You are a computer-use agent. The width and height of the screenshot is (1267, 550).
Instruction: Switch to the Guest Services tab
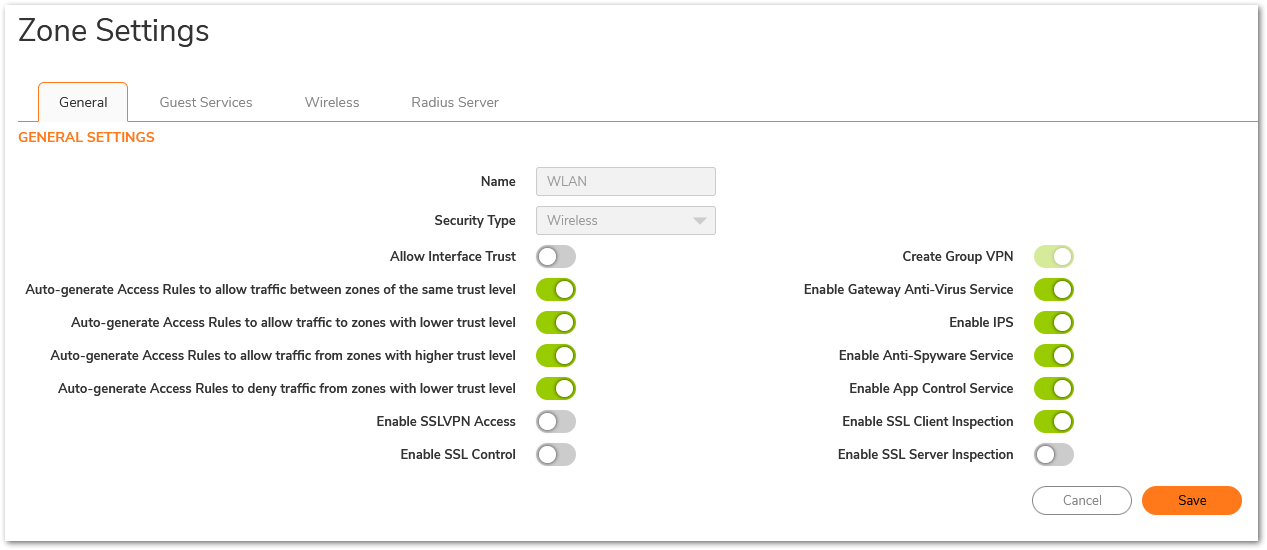pyautogui.click(x=206, y=102)
